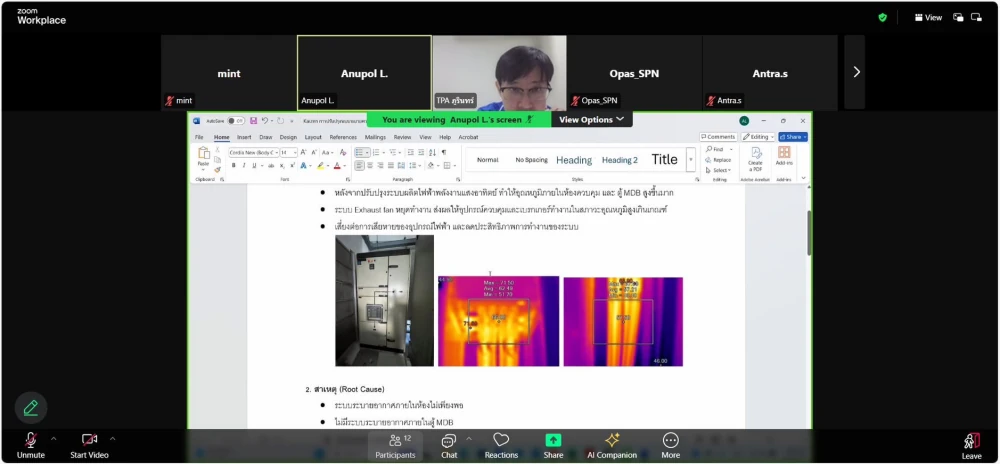Click the Zoom Share screen button
This screenshot has height=464, width=1000.
(553, 446)
